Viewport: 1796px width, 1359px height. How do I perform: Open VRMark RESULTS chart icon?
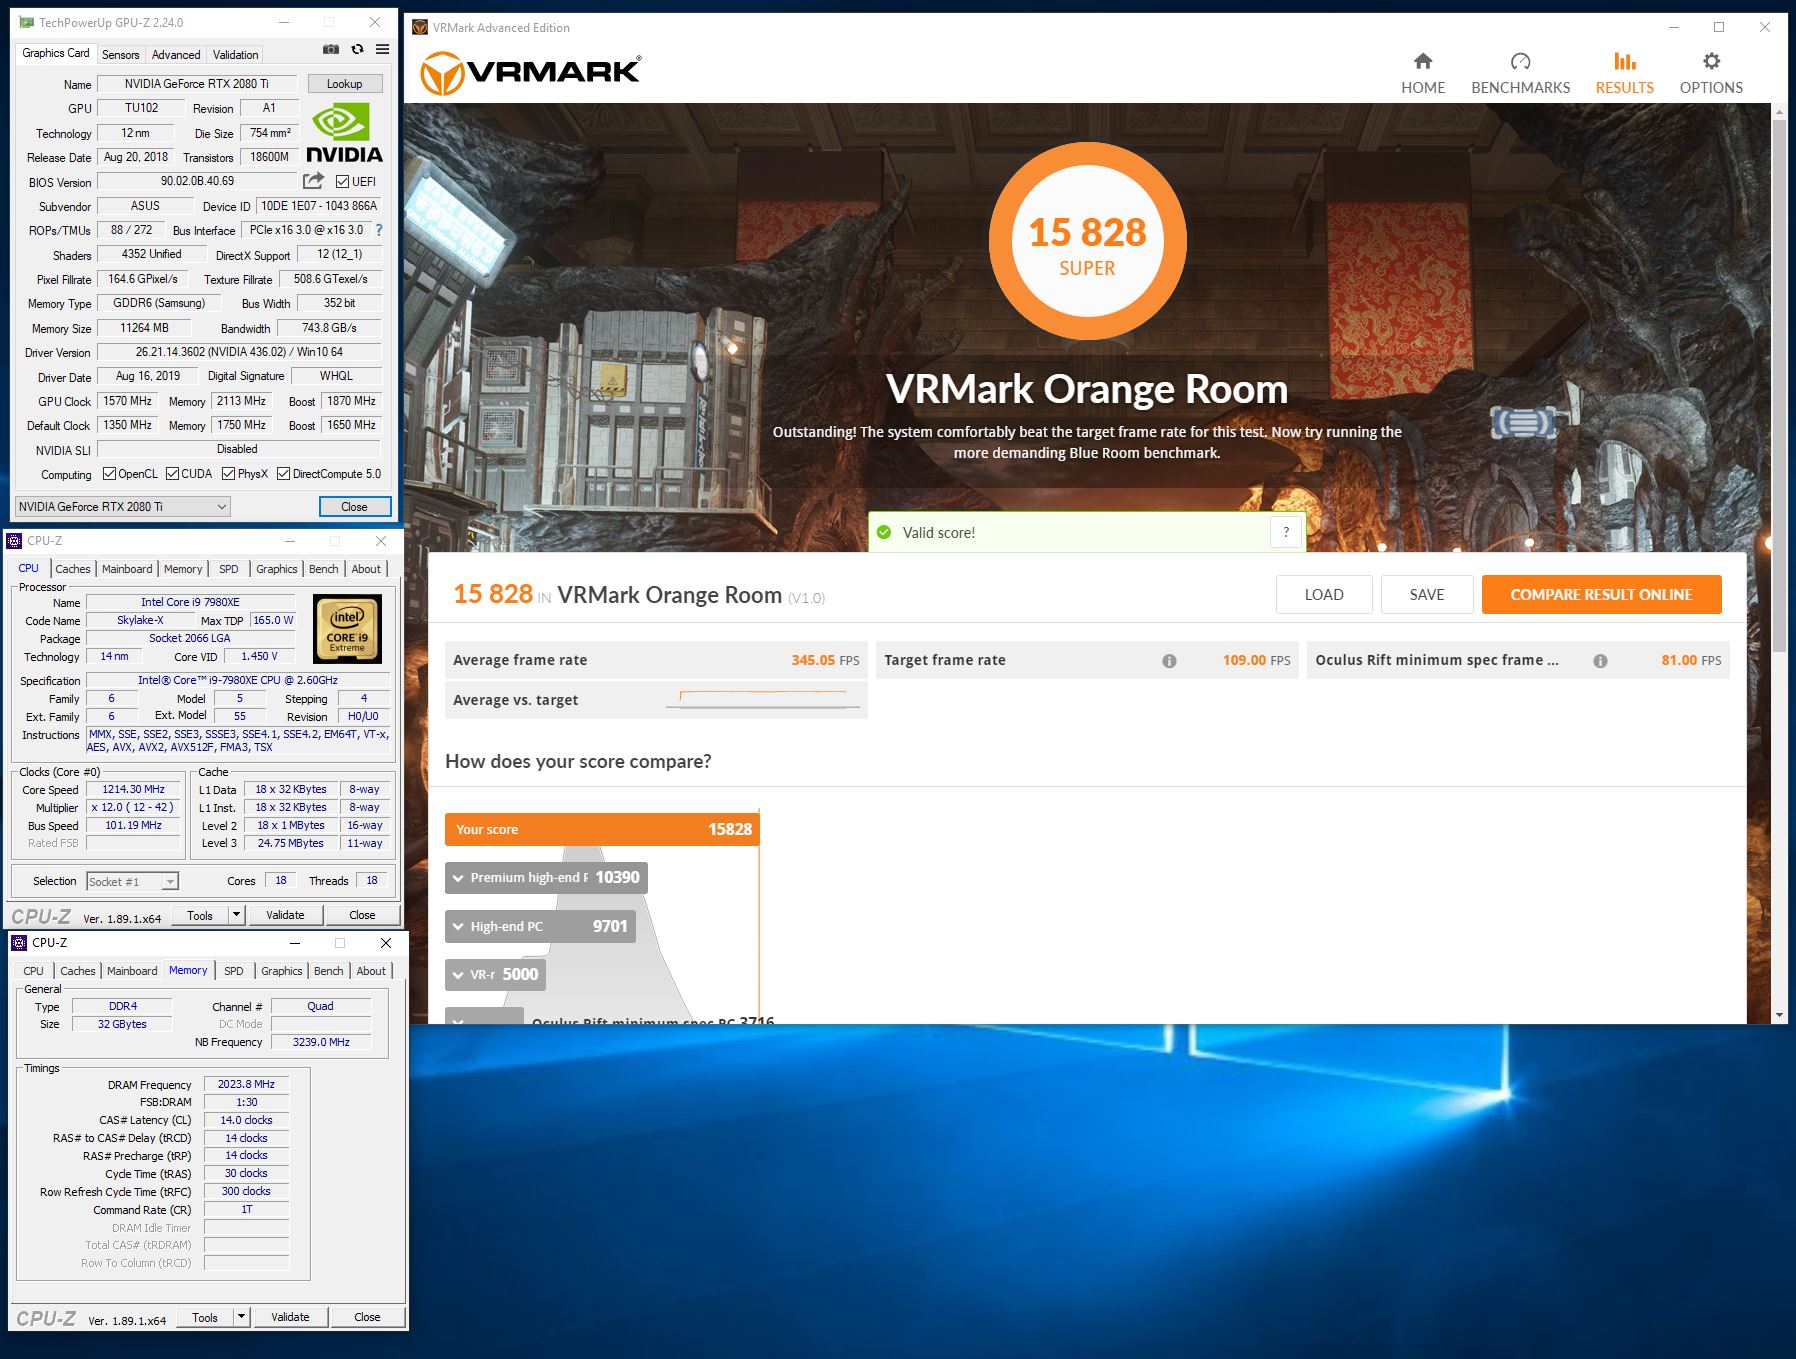click(1625, 61)
